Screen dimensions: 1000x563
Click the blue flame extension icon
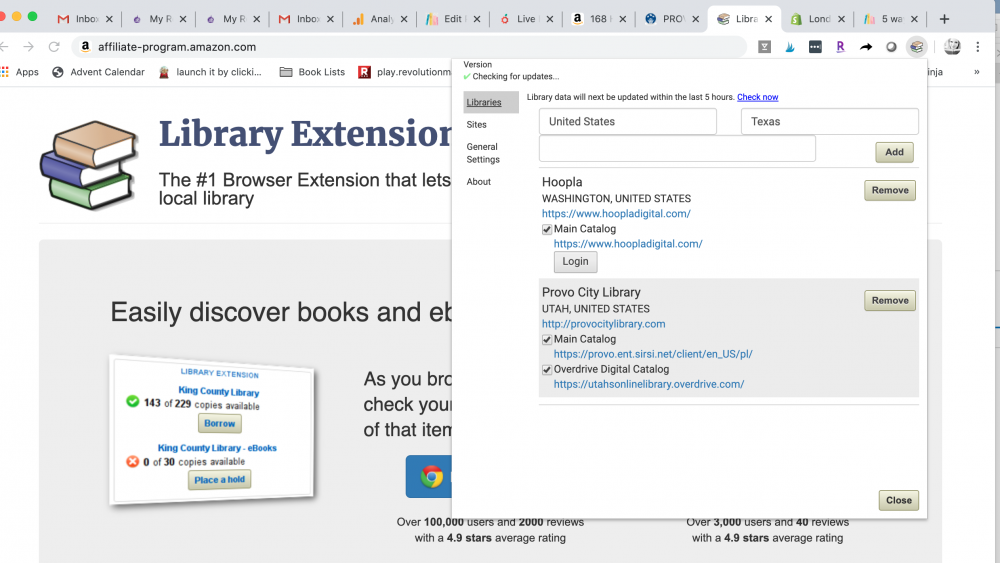tap(790, 47)
